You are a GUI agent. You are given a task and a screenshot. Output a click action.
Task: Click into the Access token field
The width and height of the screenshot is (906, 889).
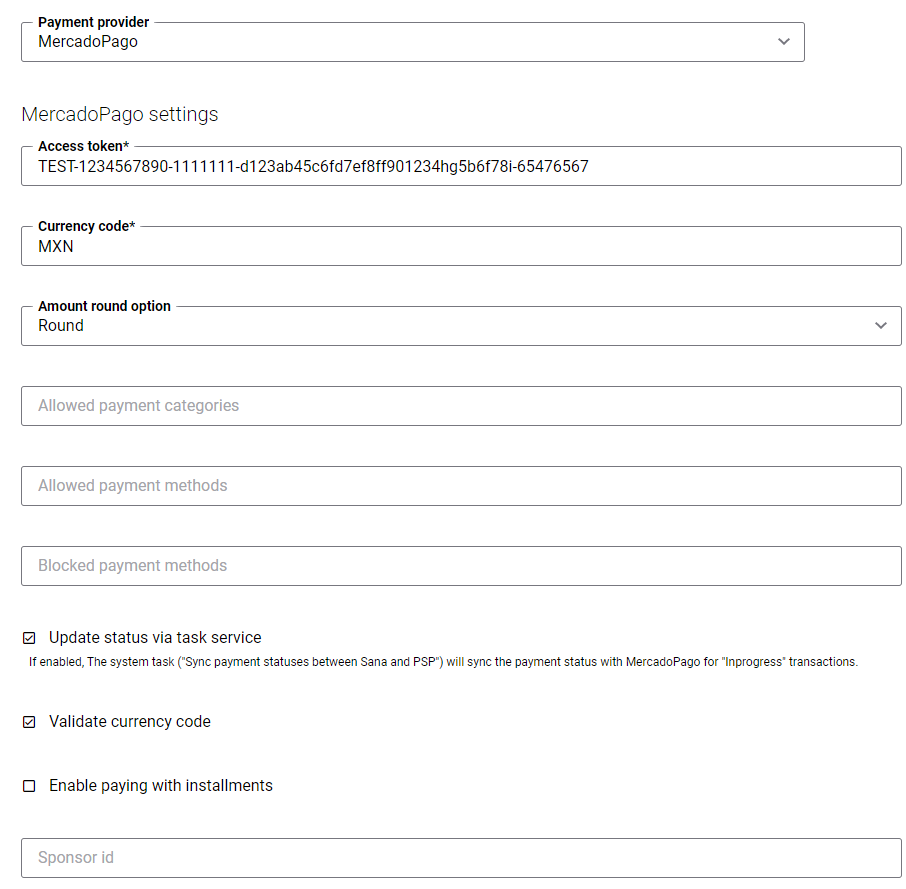click(x=461, y=166)
